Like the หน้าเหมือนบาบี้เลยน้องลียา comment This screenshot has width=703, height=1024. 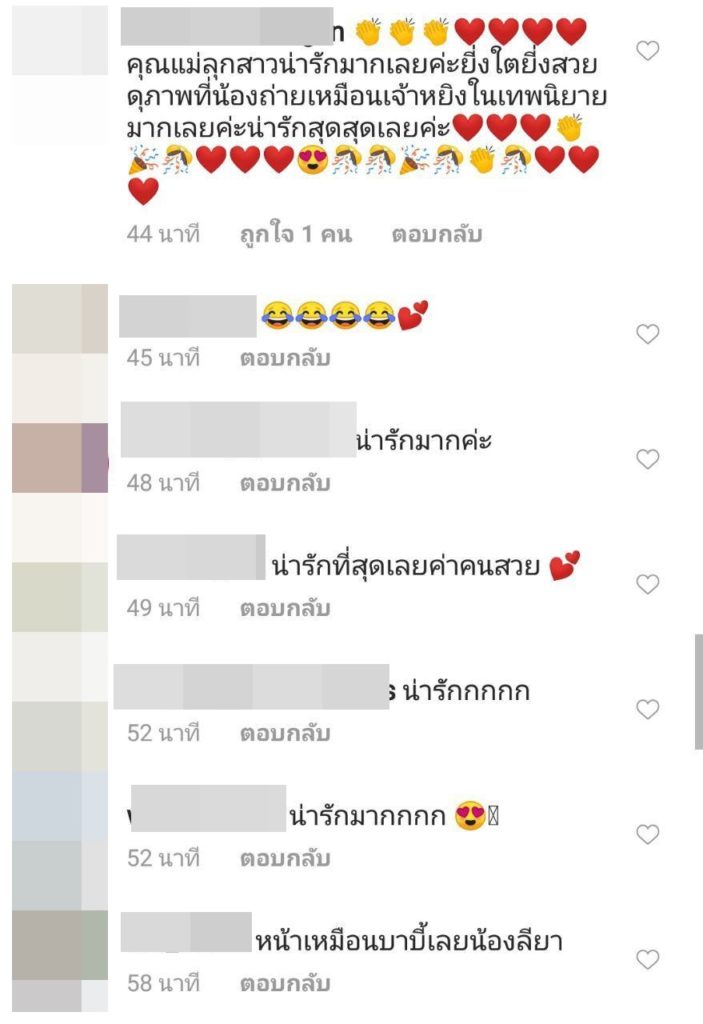tap(647, 959)
